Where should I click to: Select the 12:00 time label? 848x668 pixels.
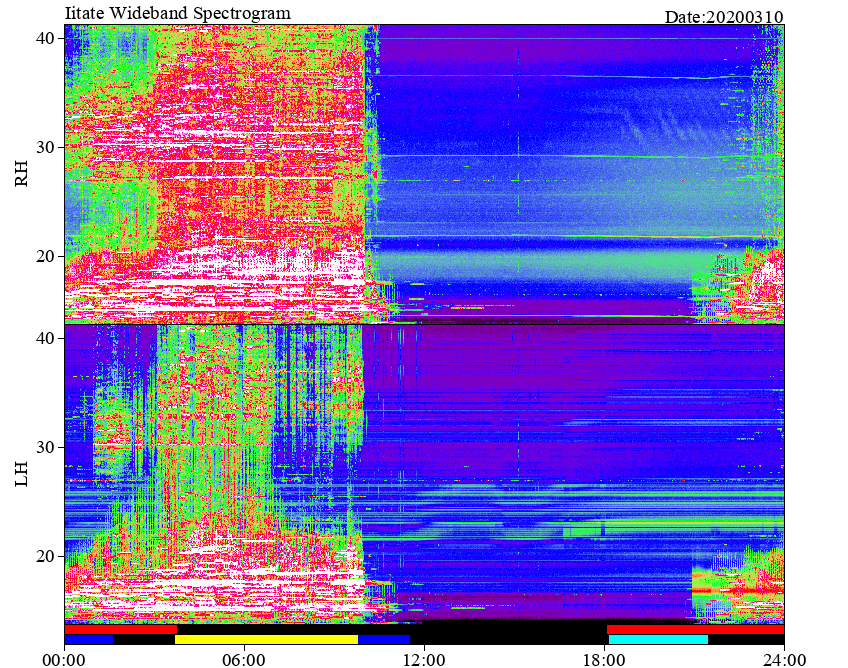click(x=425, y=660)
